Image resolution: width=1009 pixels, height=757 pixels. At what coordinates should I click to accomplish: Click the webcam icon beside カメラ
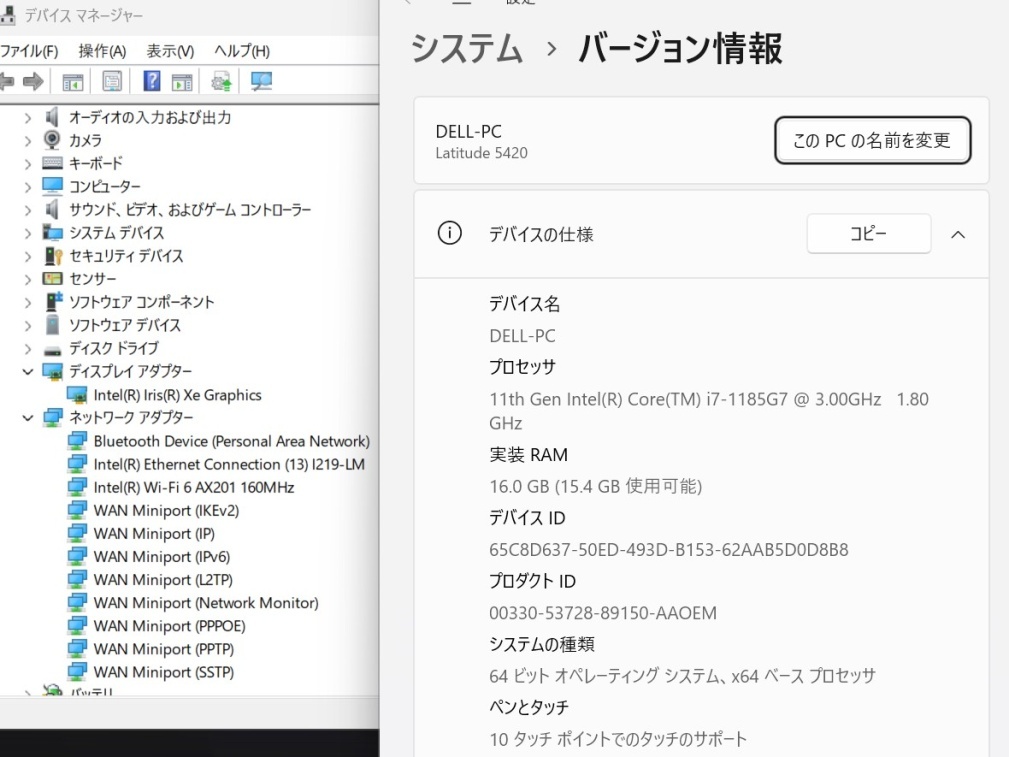52,140
